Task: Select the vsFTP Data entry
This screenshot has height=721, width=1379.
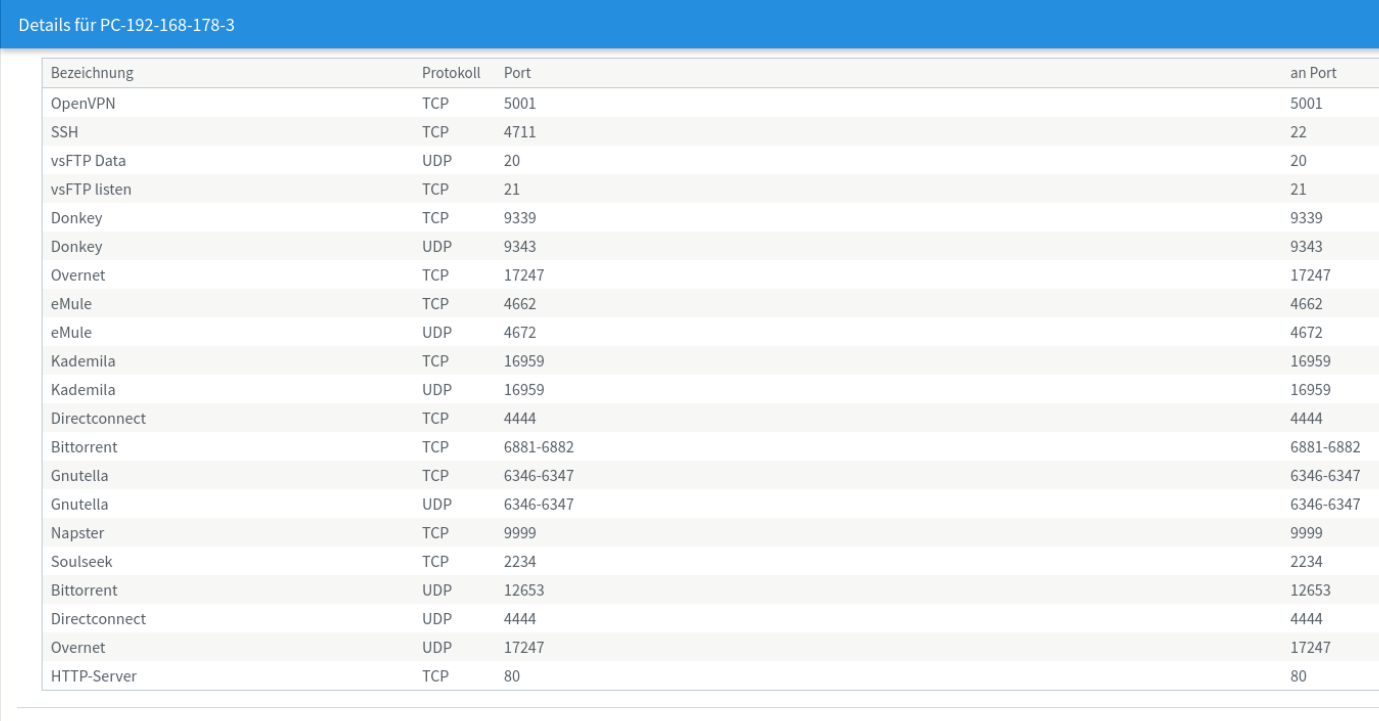Action: point(88,160)
